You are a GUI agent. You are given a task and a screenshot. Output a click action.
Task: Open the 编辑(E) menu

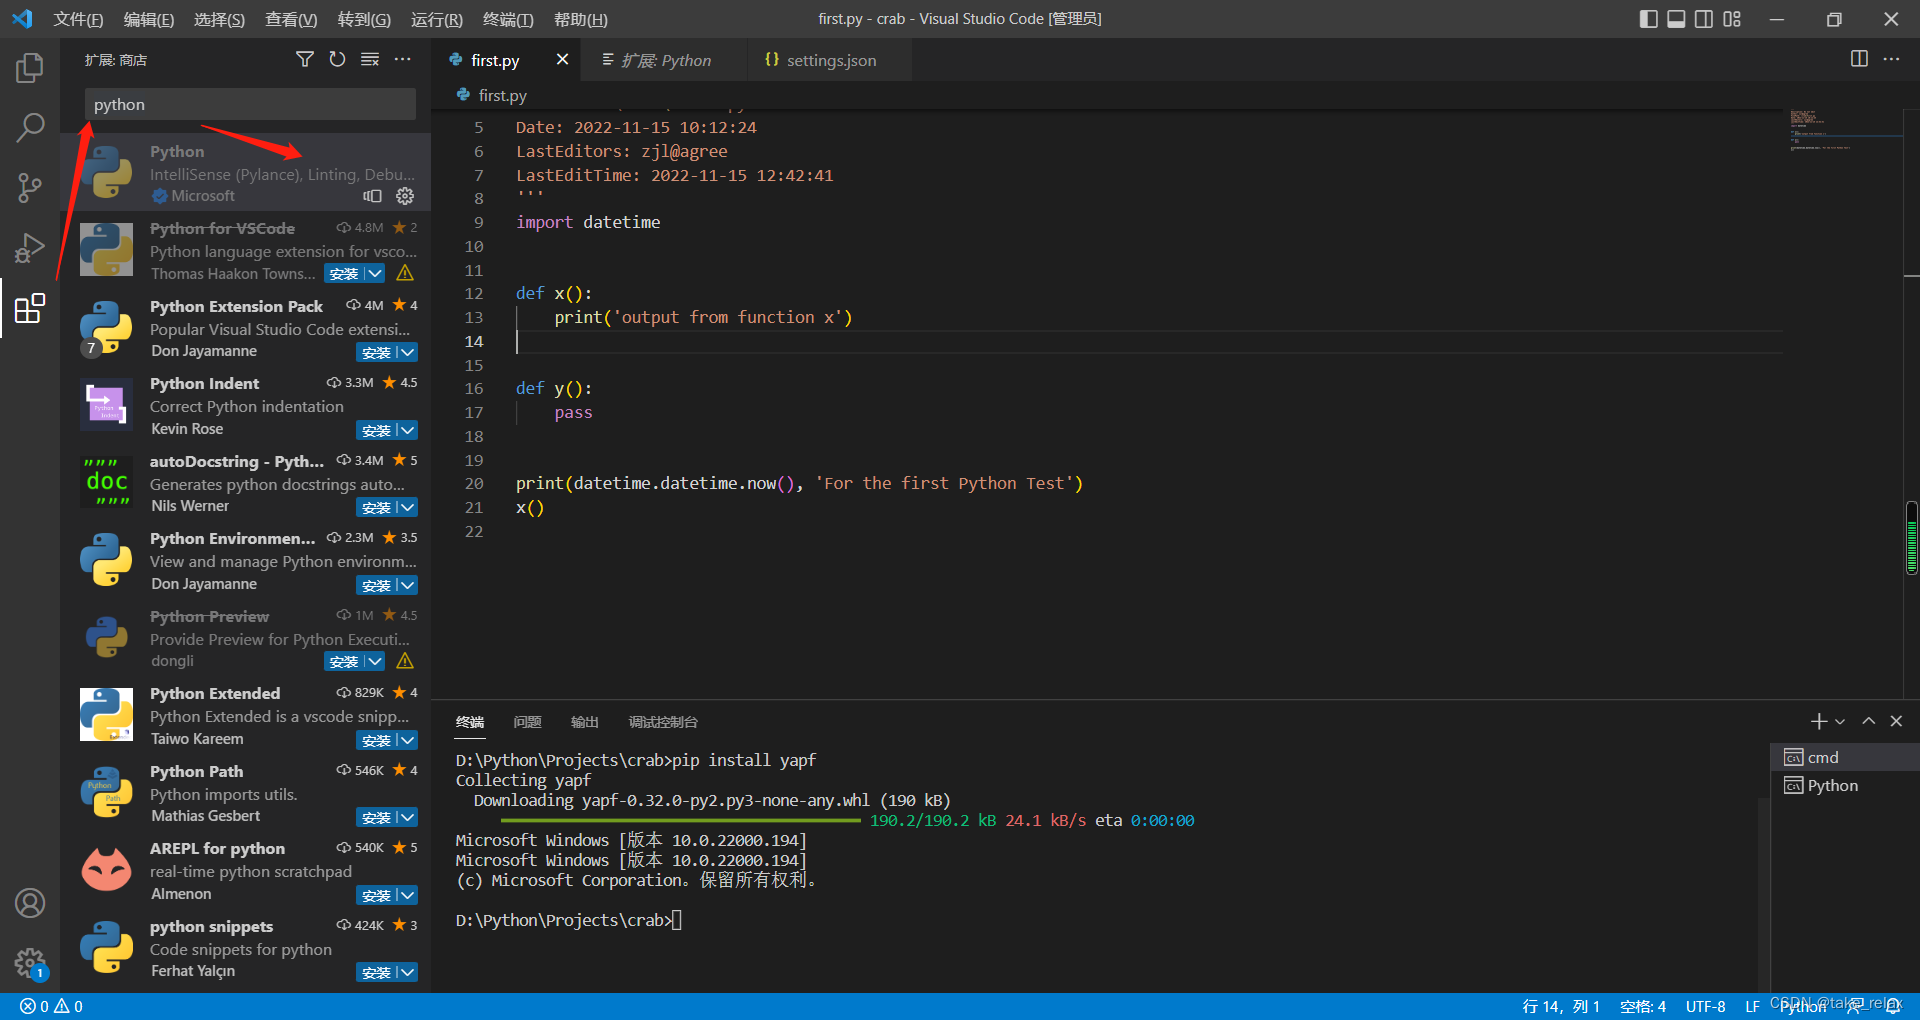pos(149,19)
